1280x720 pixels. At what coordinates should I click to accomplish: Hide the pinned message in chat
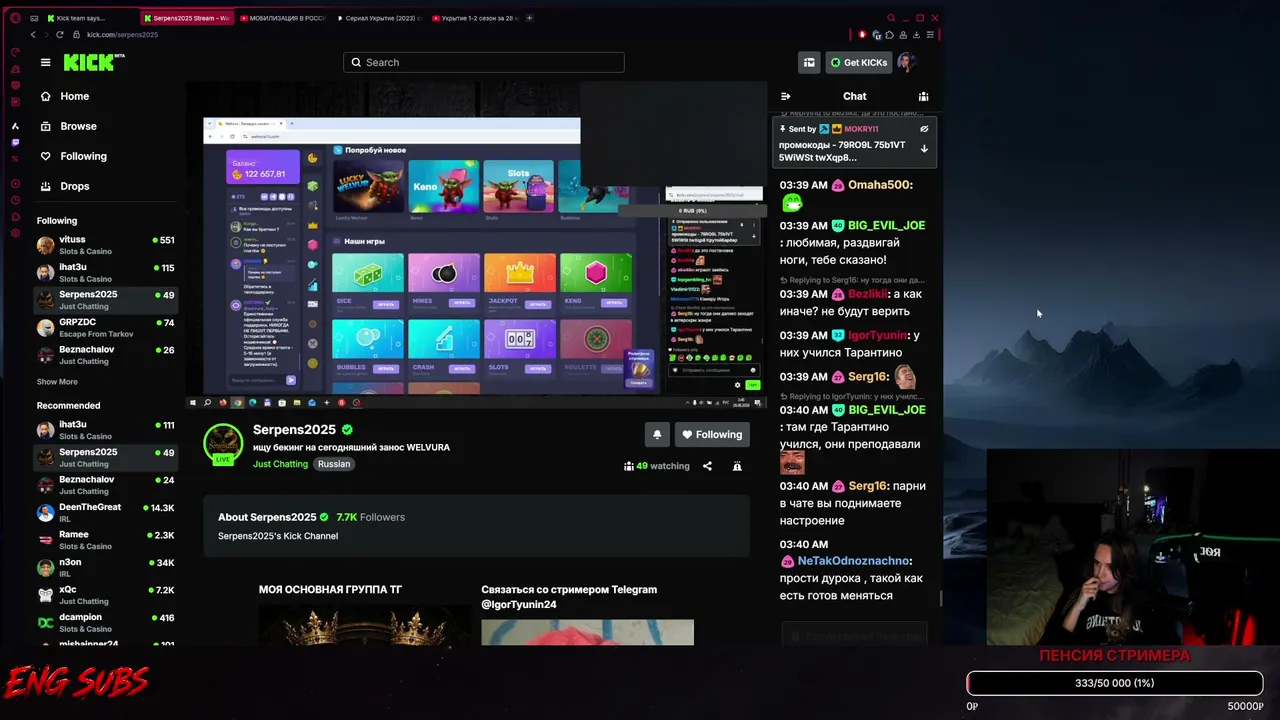tap(924, 129)
